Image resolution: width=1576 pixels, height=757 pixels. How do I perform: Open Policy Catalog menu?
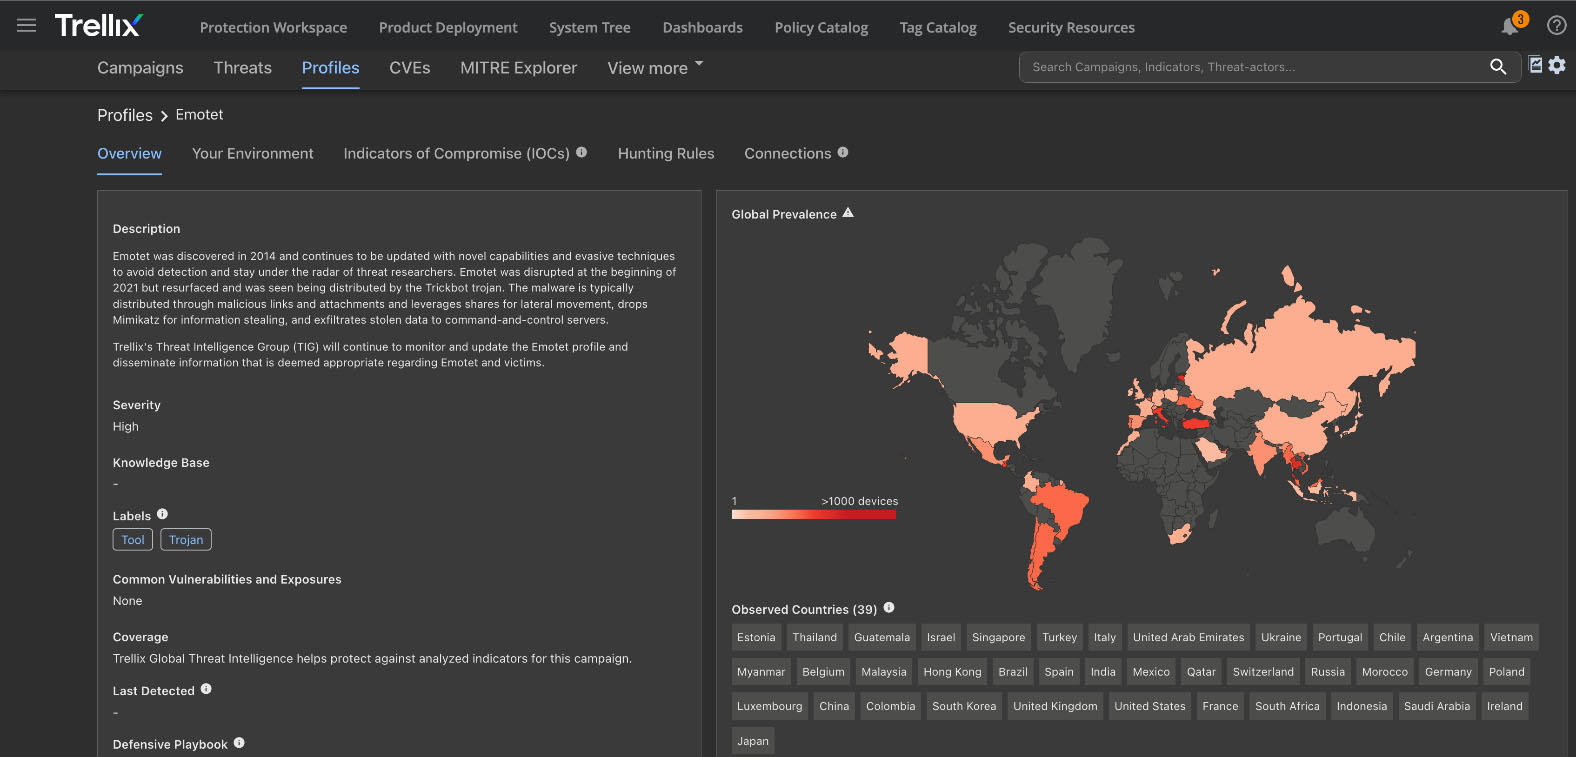pyautogui.click(x=821, y=28)
